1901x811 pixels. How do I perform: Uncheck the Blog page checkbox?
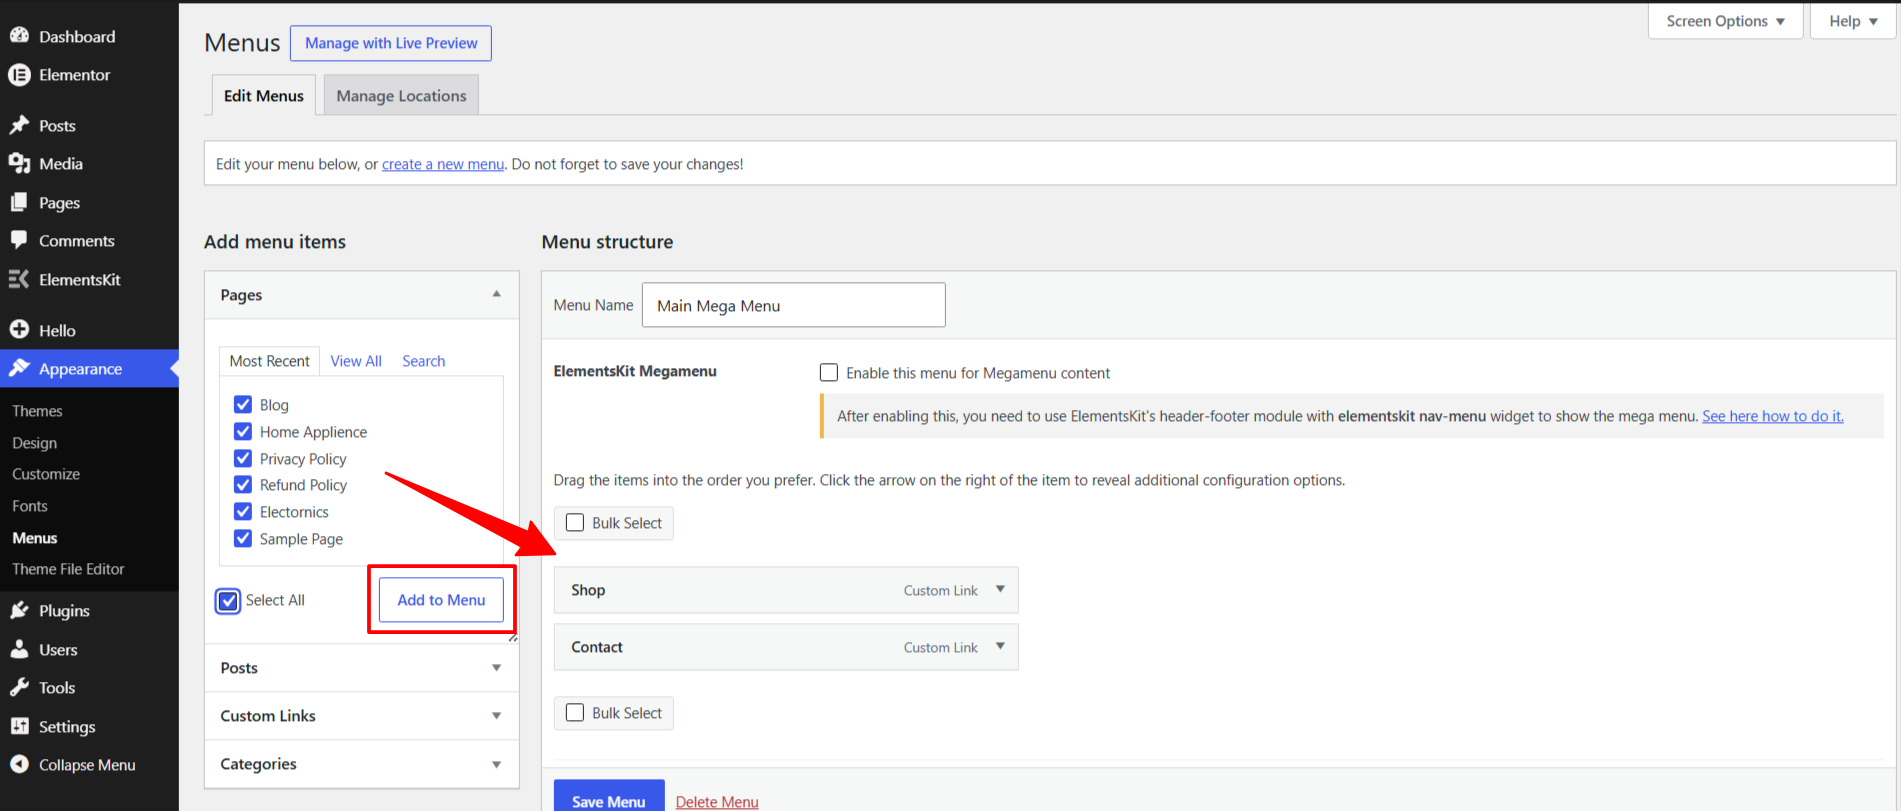pyautogui.click(x=243, y=404)
